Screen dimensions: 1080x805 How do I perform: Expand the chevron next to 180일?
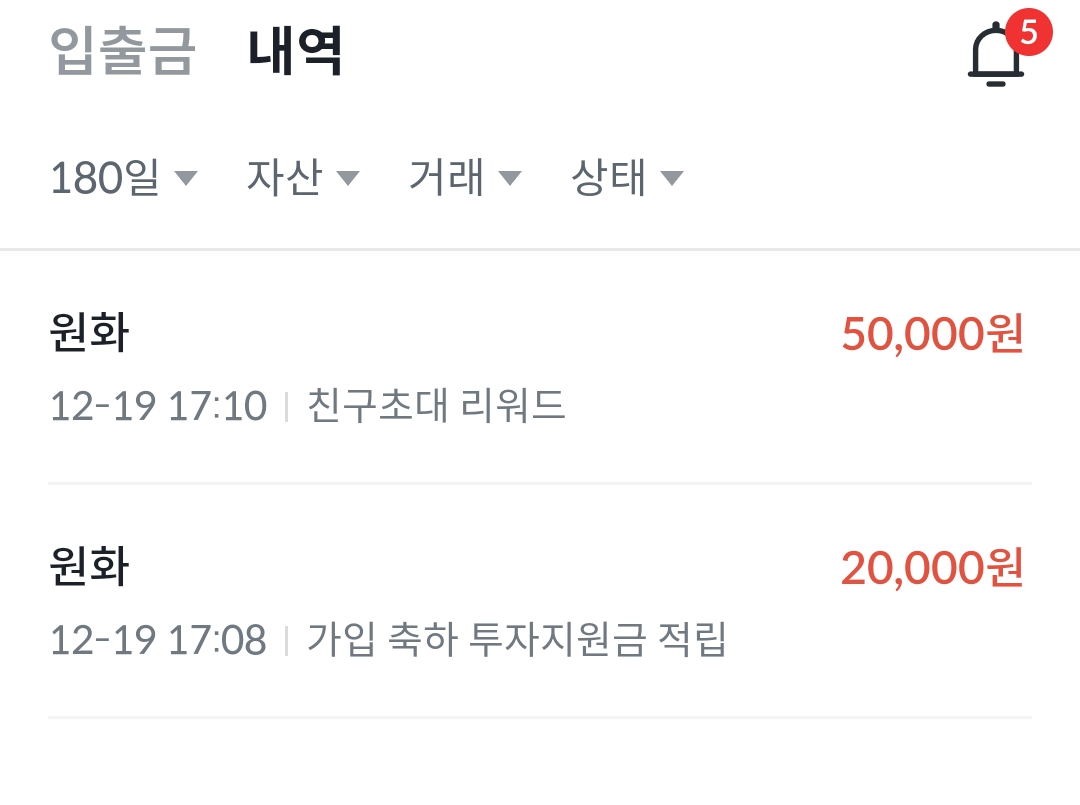(187, 178)
